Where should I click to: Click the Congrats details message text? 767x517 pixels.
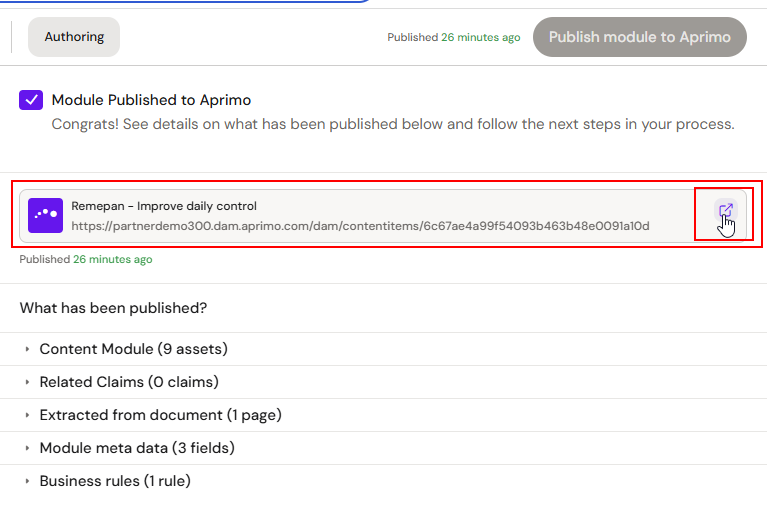(393, 124)
